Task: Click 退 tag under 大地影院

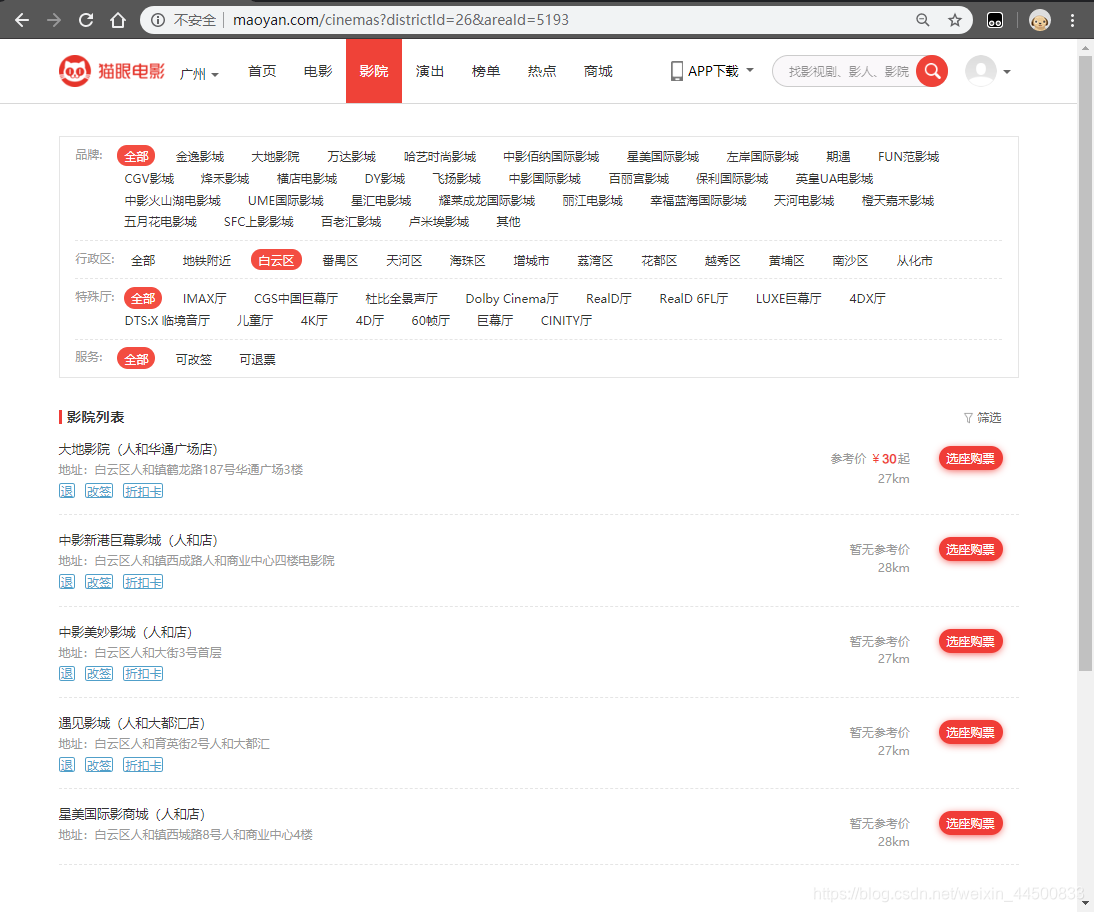Action: pos(66,491)
